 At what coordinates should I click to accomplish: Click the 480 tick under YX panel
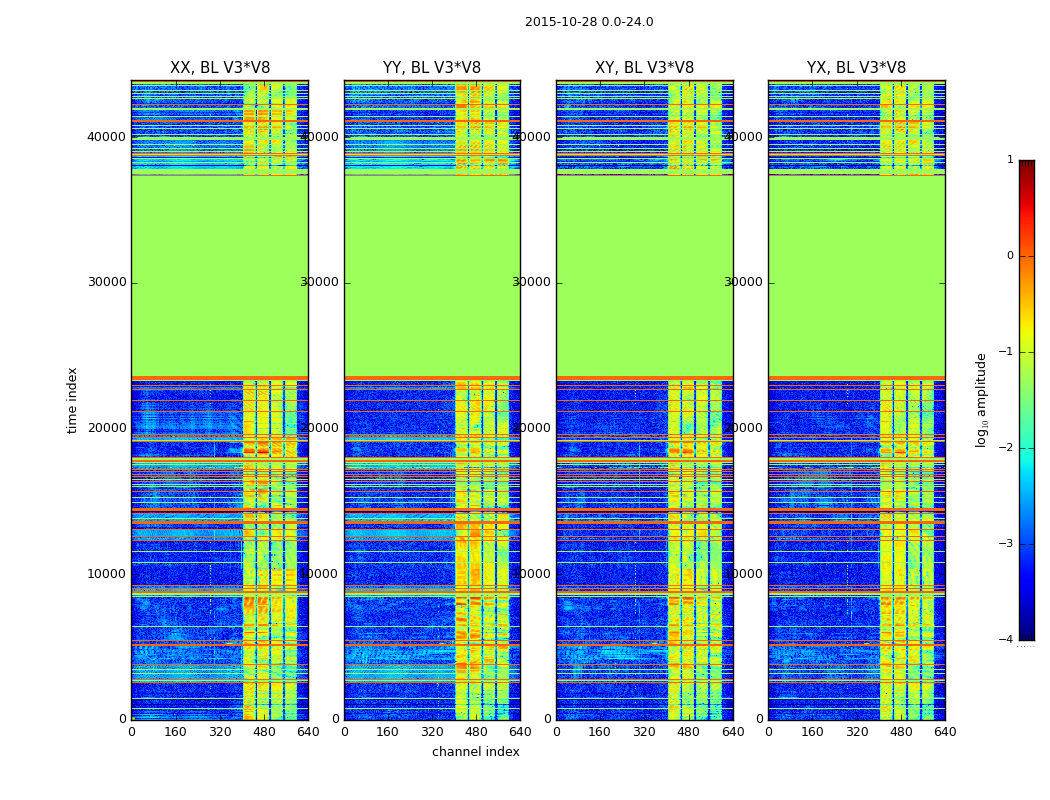pos(901,732)
